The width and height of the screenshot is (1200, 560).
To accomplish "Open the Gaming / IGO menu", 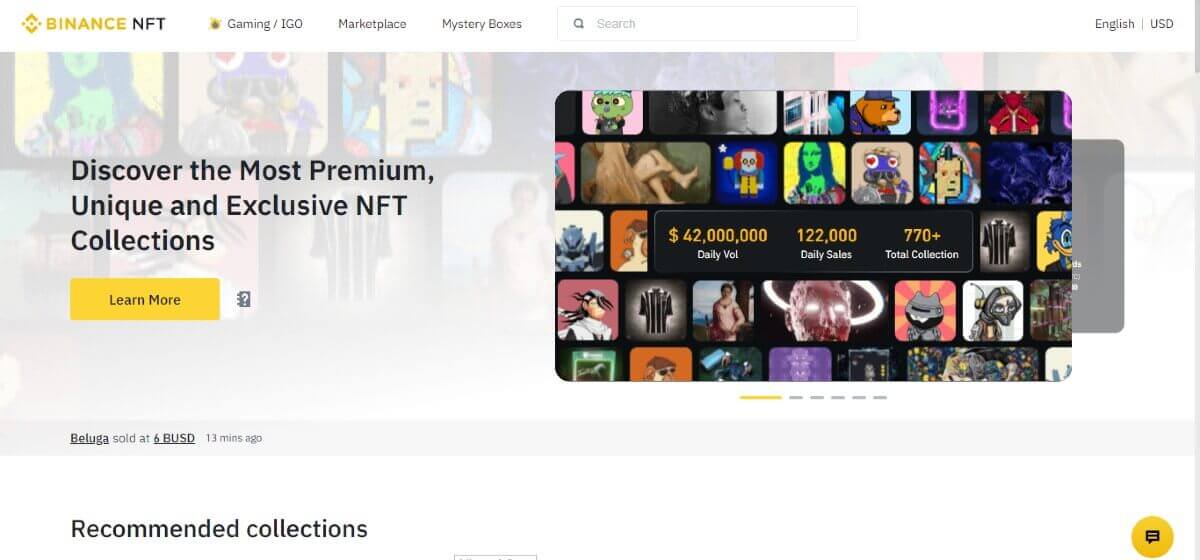I will coord(255,24).
